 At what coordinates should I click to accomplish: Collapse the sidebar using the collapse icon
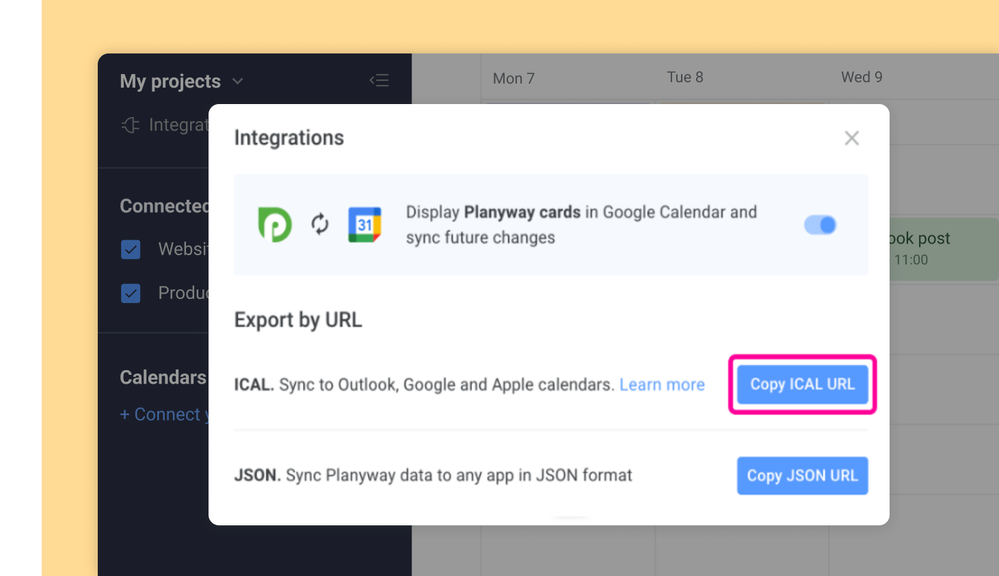[x=379, y=80]
